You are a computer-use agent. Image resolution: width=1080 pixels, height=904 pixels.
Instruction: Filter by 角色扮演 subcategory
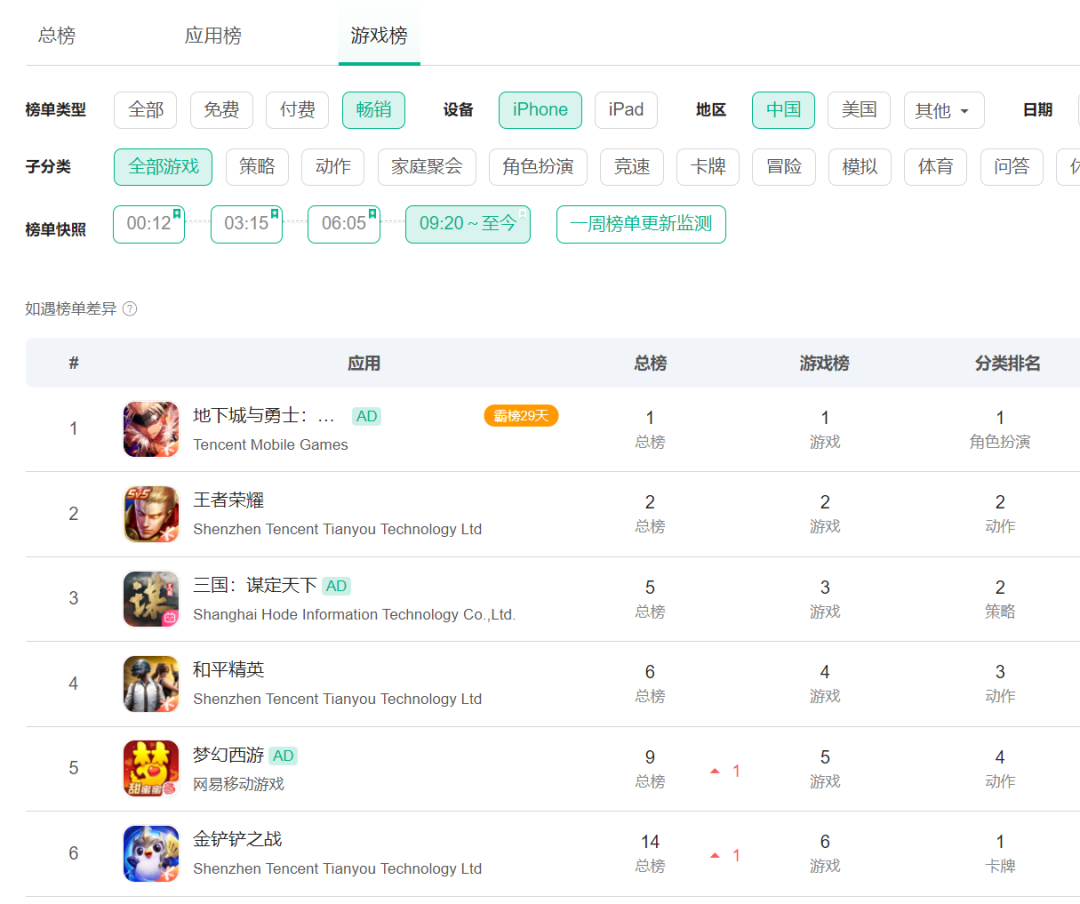tap(538, 167)
